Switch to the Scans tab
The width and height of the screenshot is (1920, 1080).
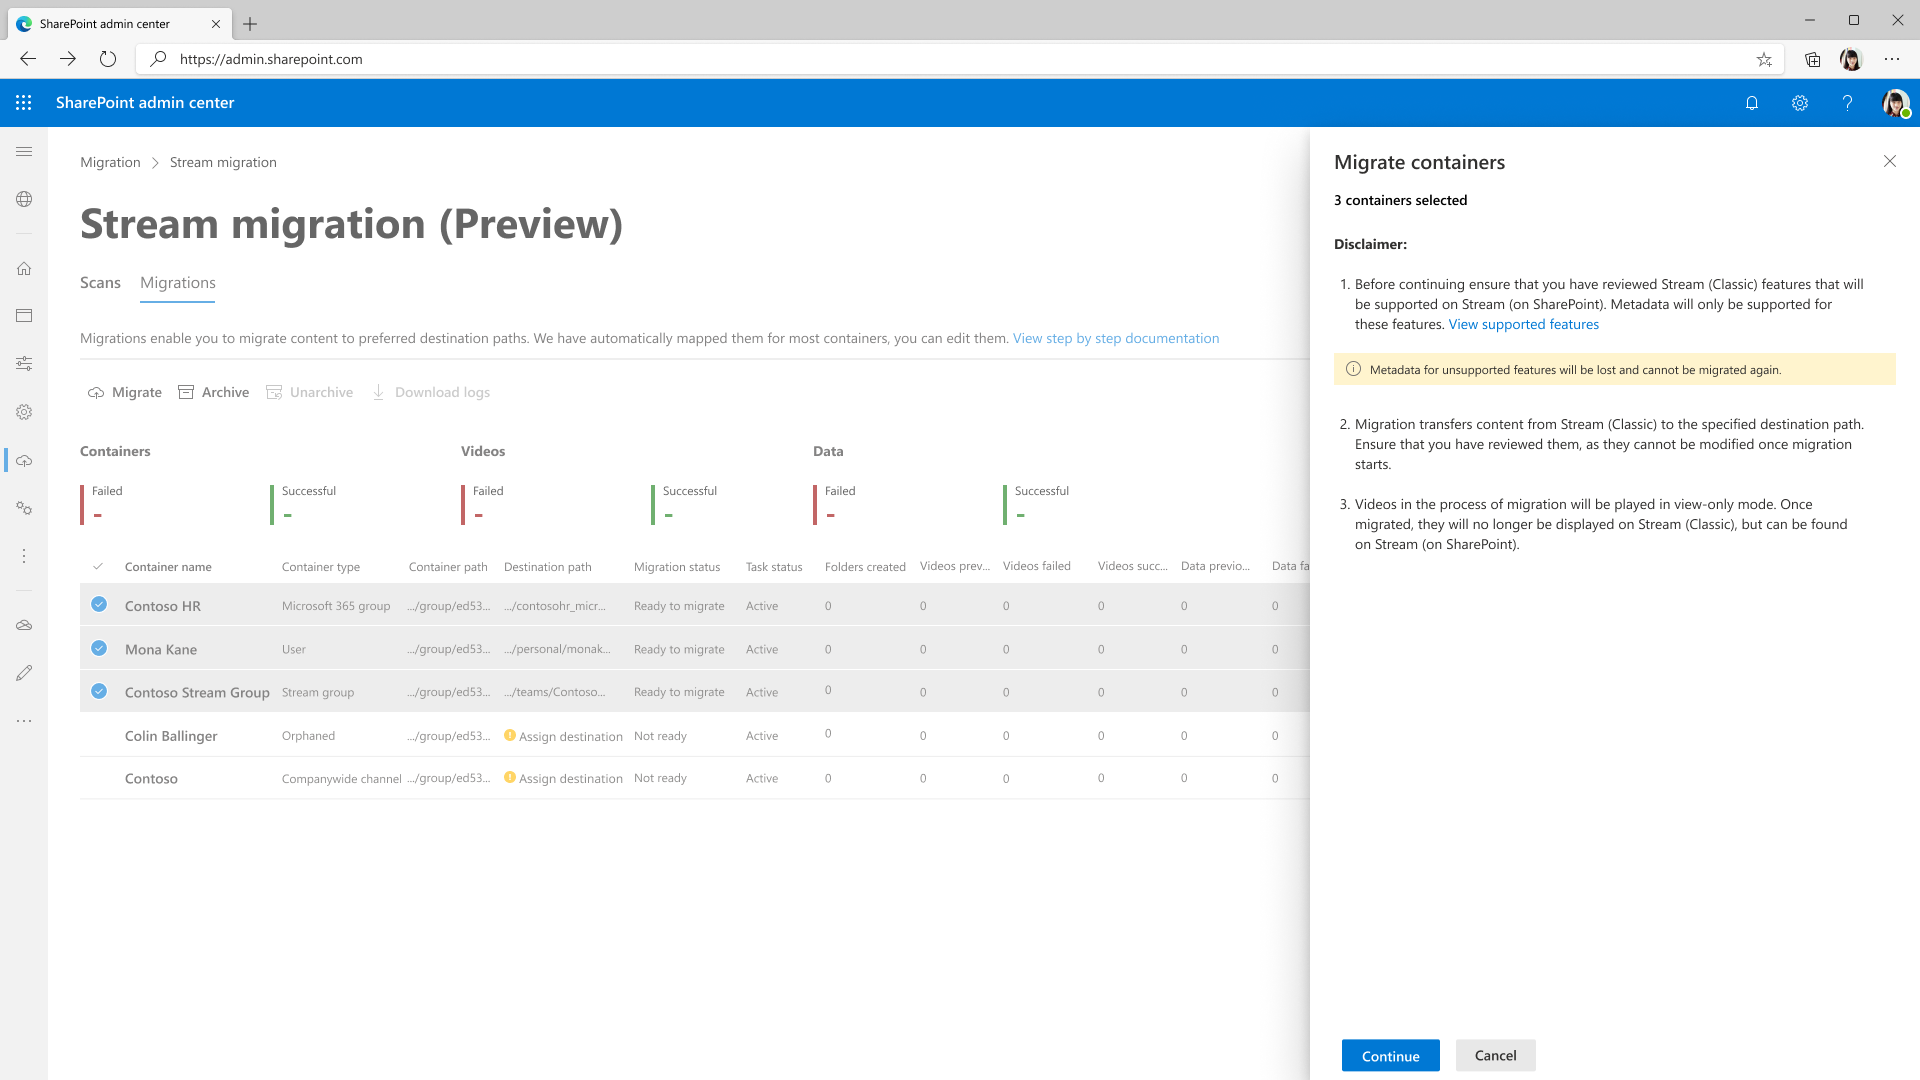[x=100, y=282]
